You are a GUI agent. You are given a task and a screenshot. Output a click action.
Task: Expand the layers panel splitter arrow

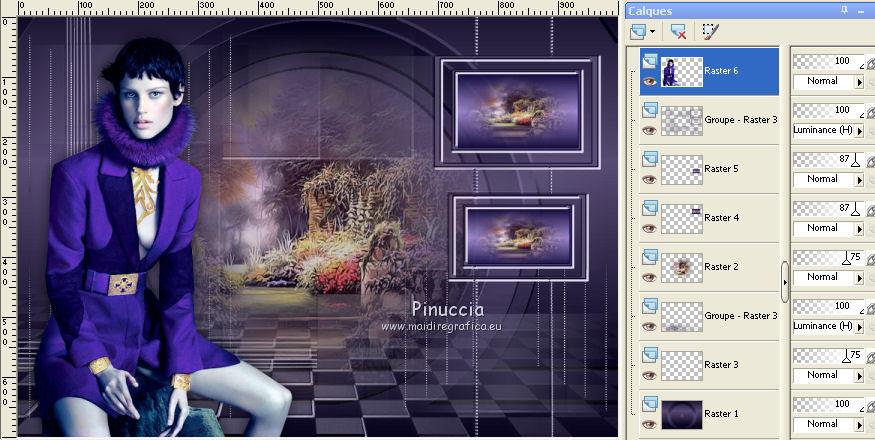(785, 282)
